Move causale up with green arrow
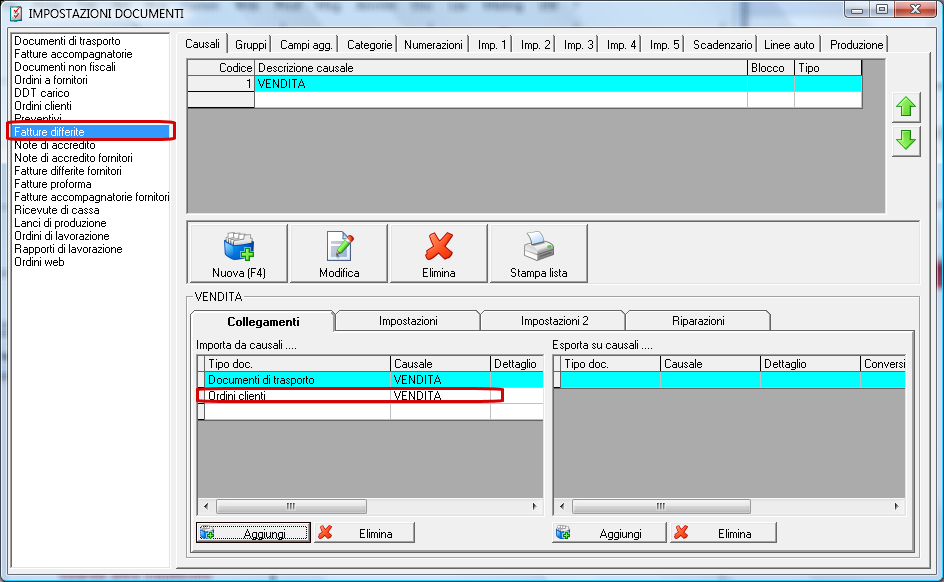Image resolution: width=944 pixels, height=582 pixels. (x=906, y=108)
